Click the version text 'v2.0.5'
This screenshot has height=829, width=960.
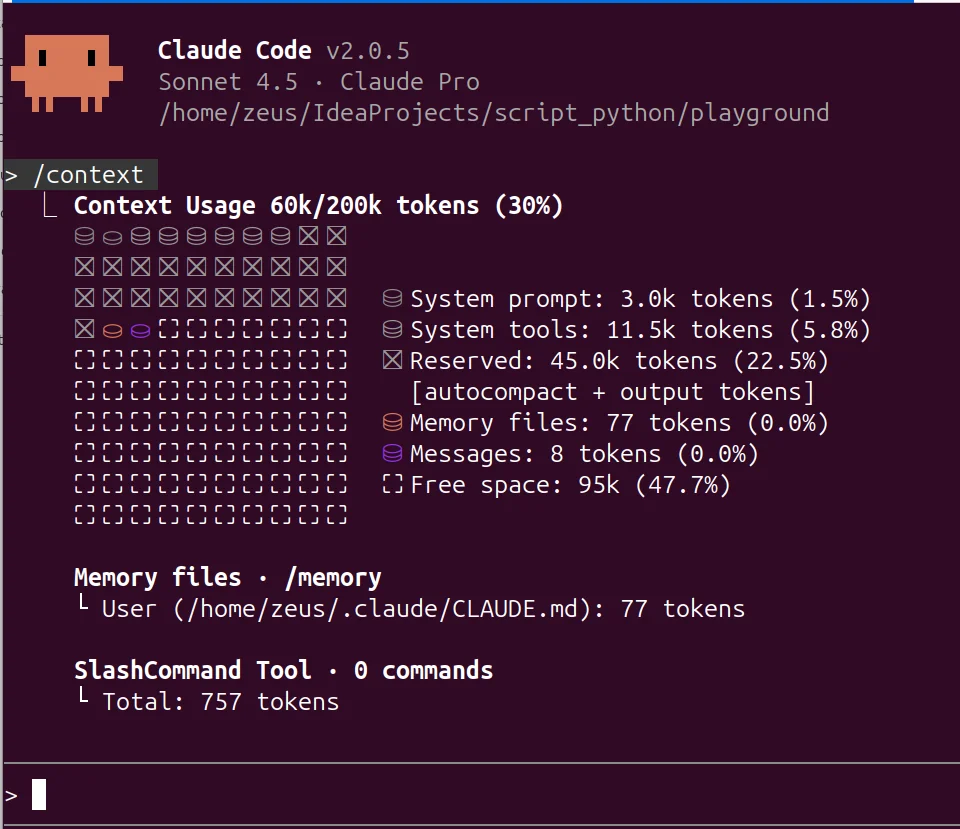click(x=368, y=51)
